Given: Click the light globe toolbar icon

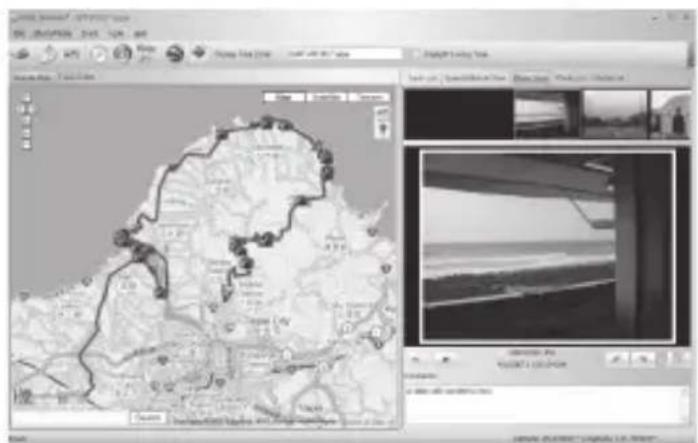Looking at the screenshot, I should tap(122, 53).
